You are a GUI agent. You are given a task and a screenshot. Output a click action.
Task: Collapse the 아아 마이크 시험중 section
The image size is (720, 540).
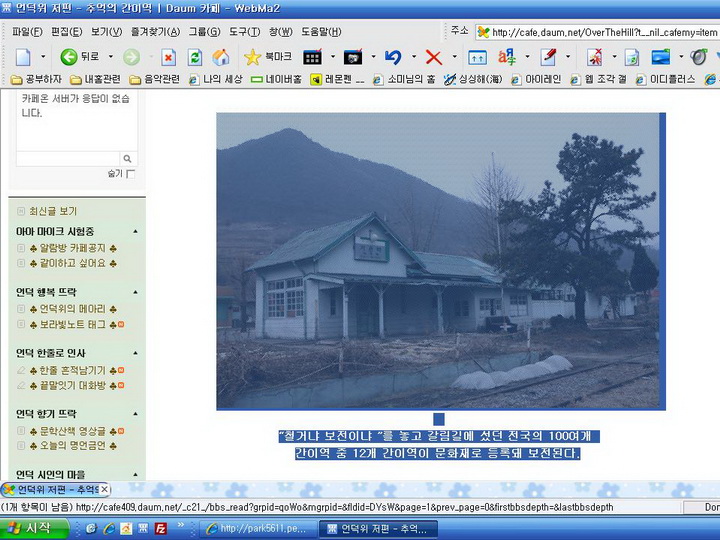point(135,231)
